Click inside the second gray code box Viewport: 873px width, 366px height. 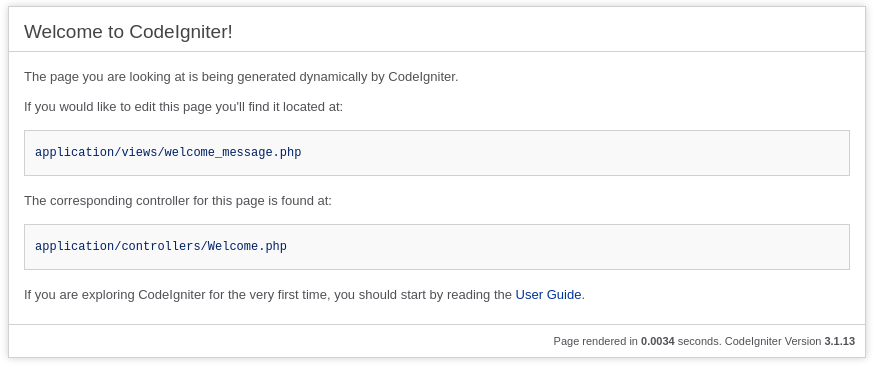pyautogui.click(x=436, y=247)
